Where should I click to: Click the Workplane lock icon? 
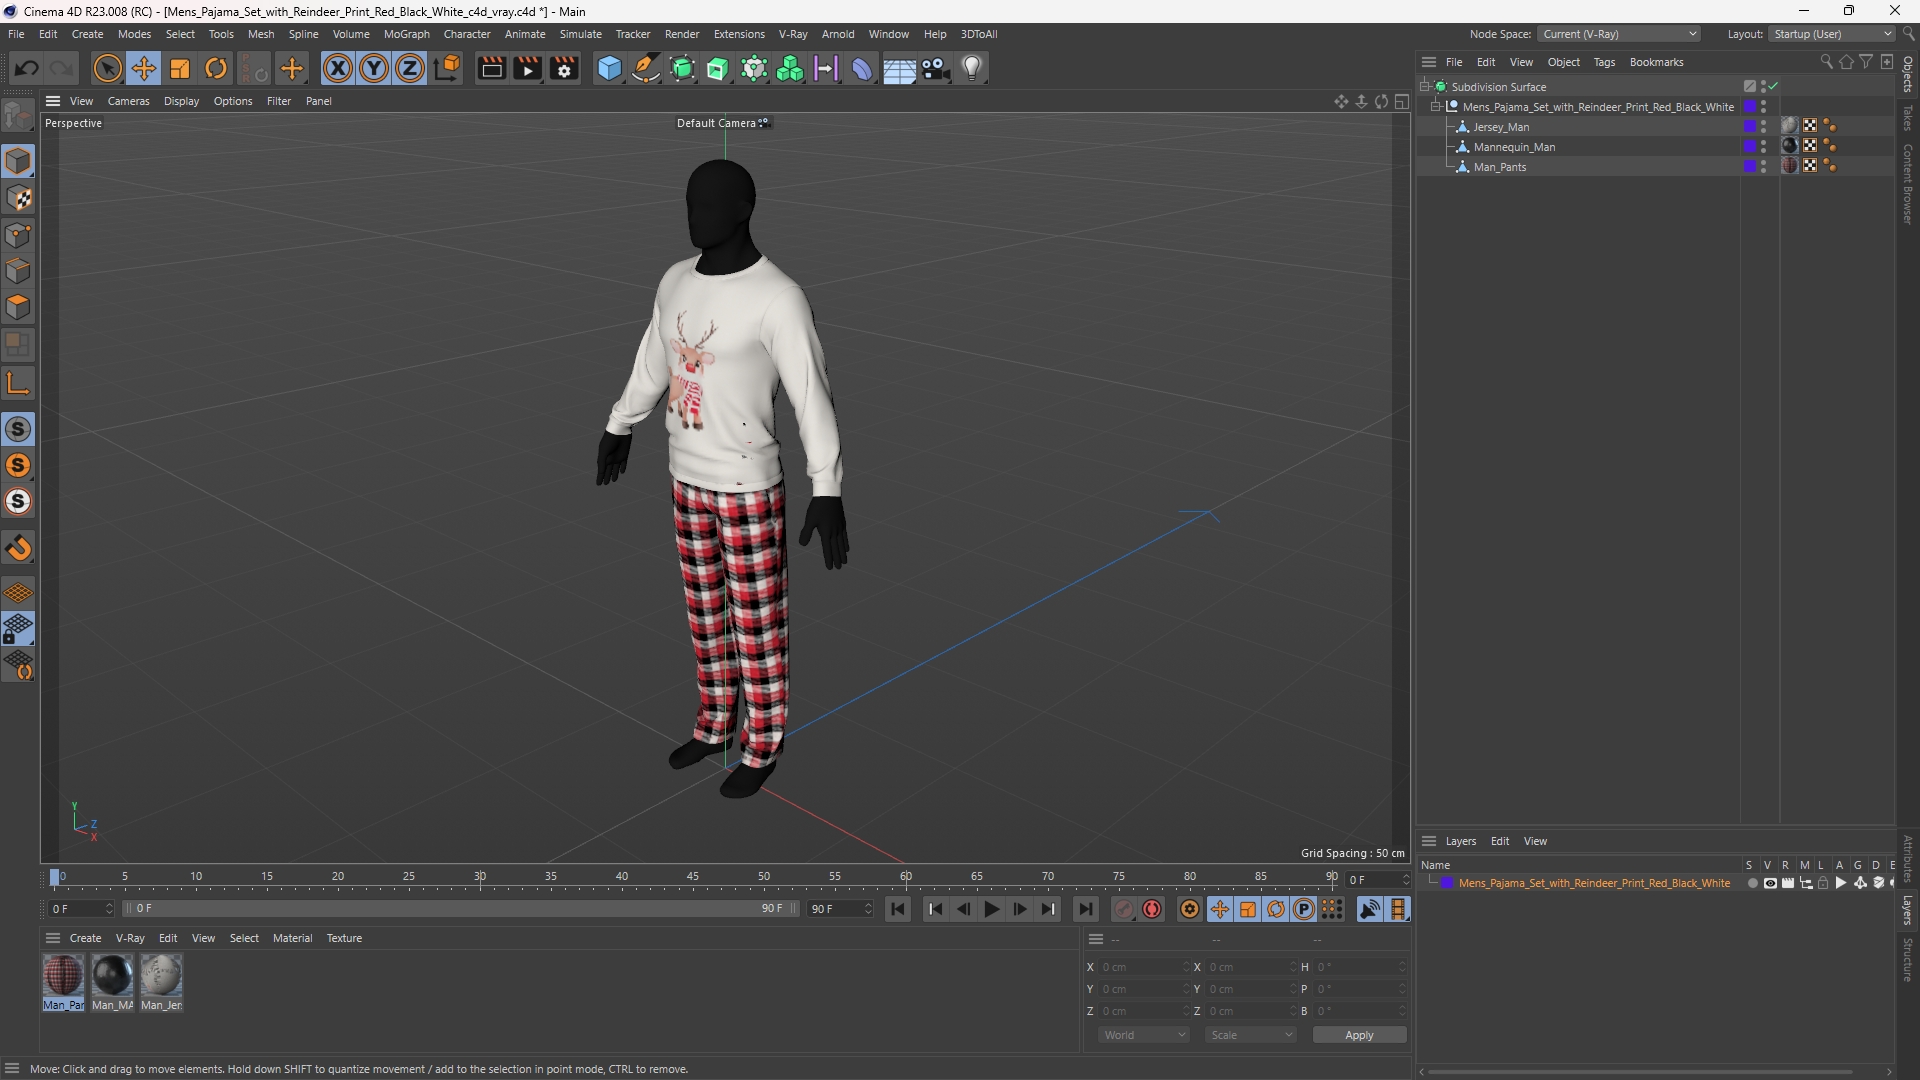18,630
